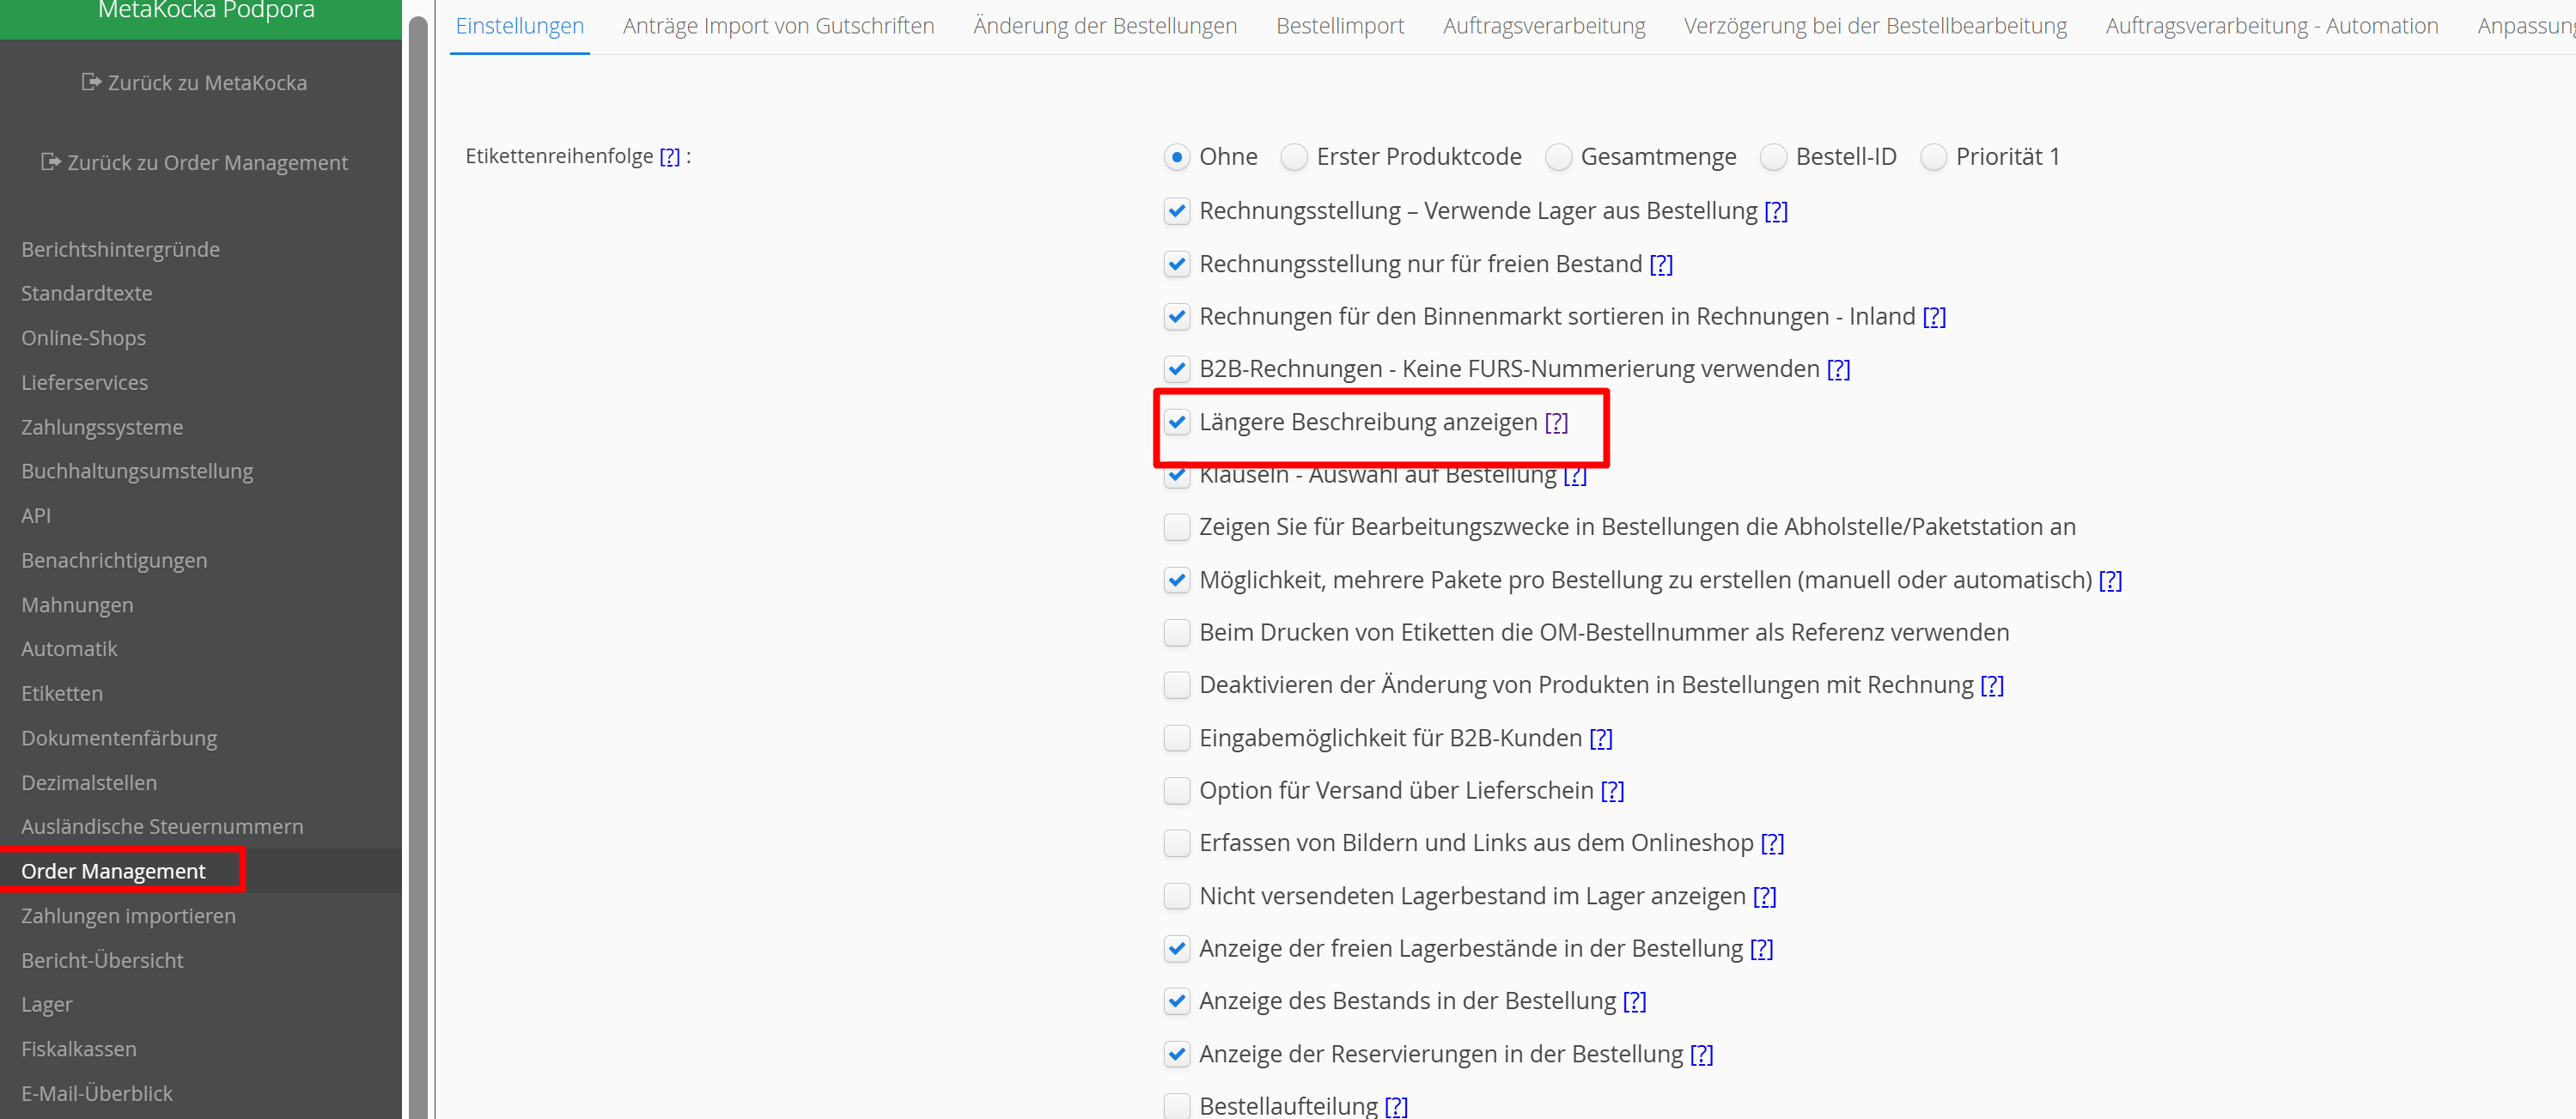2576x1119 pixels.
Task: Click Zurück zu MetaKocka link
Action: tap(207, 83)
